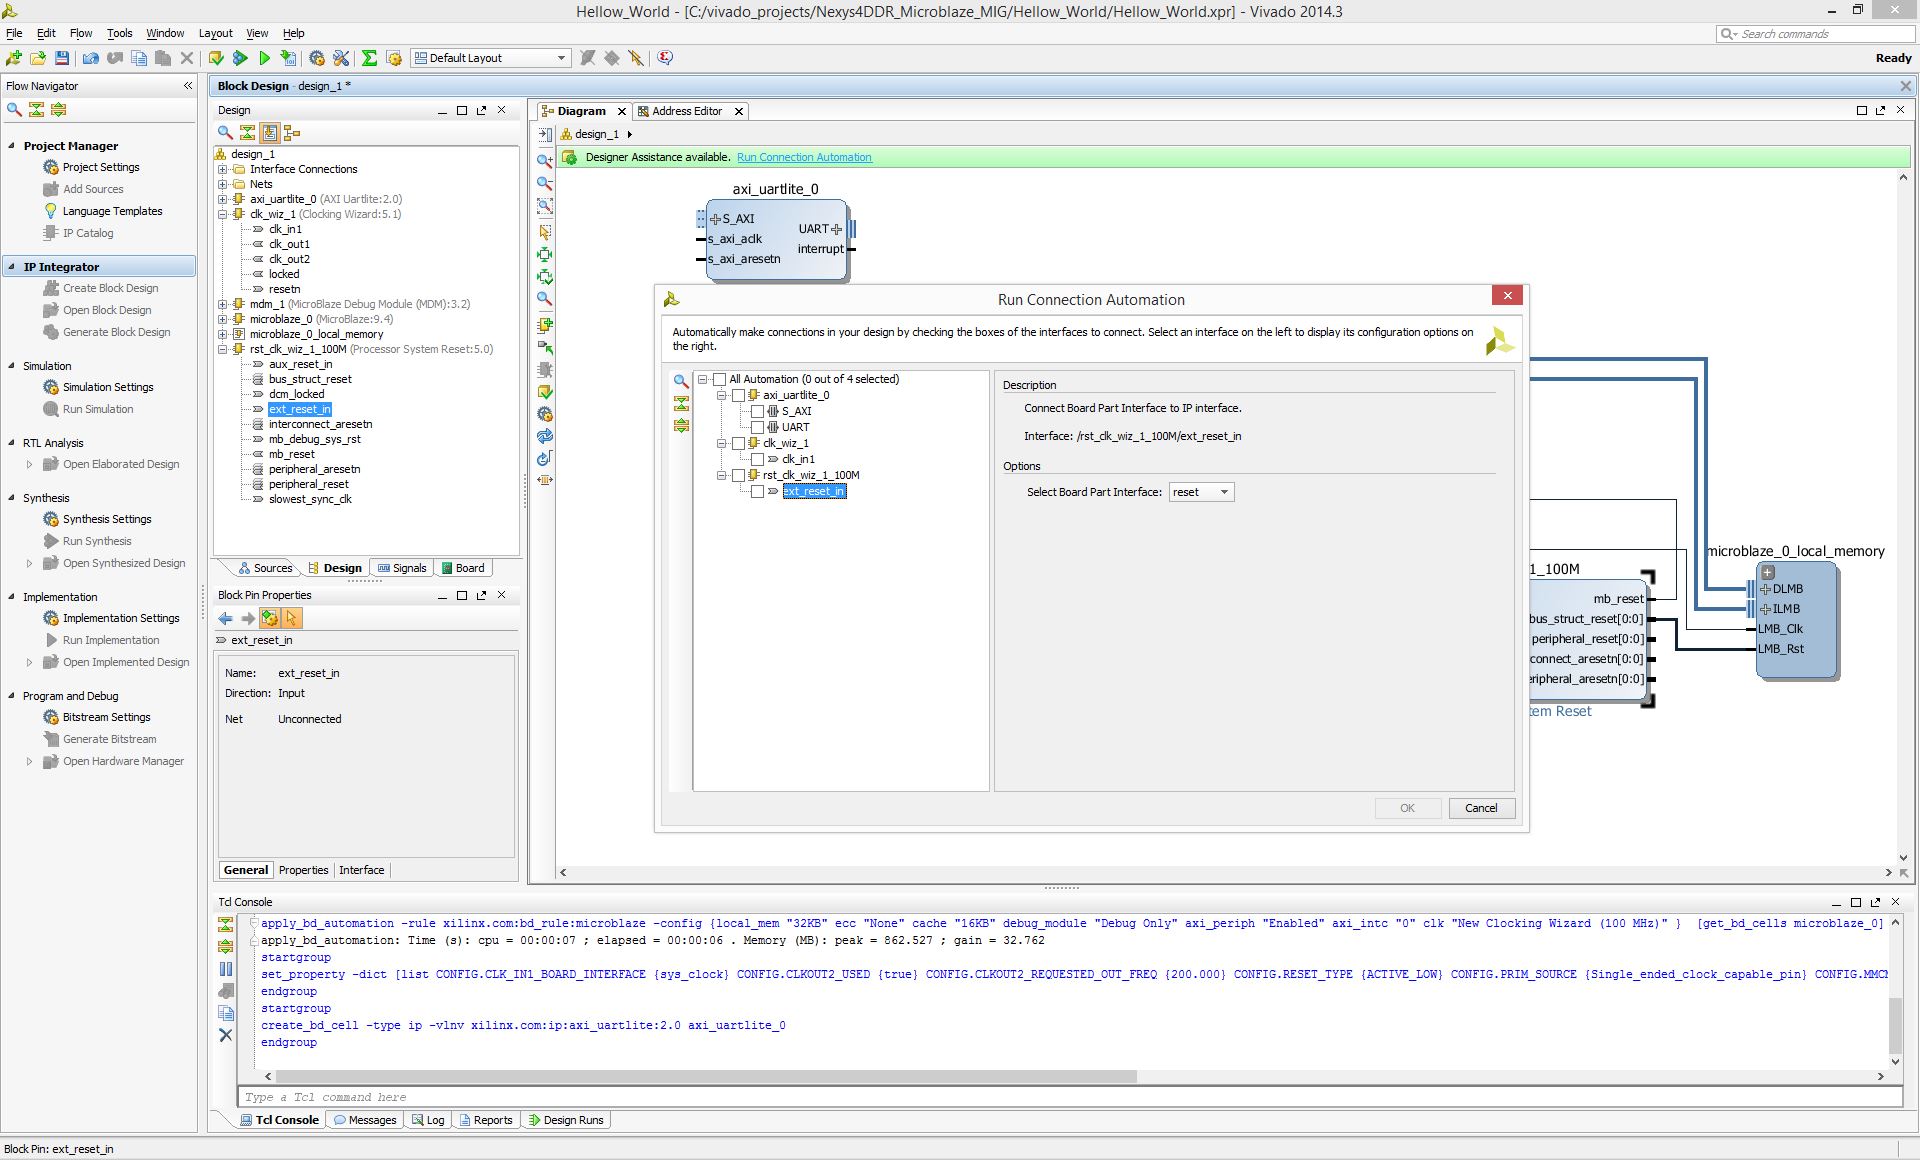
Task: Click the Add IP icon in the diagram toolbar
Action: click(544, 325)
